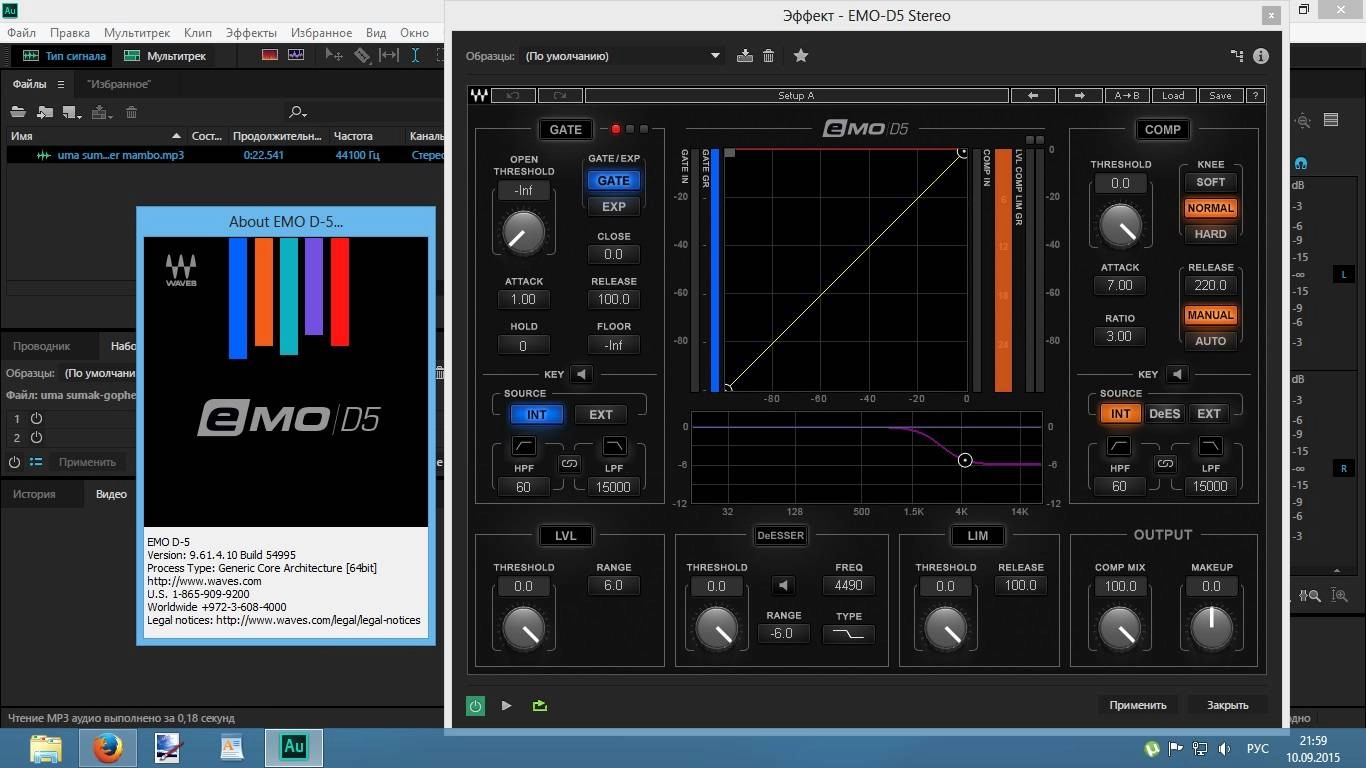This screenshot has height=768, width=1366.
Task: Click the plugin redo arrow
Action: coord(560,96)
